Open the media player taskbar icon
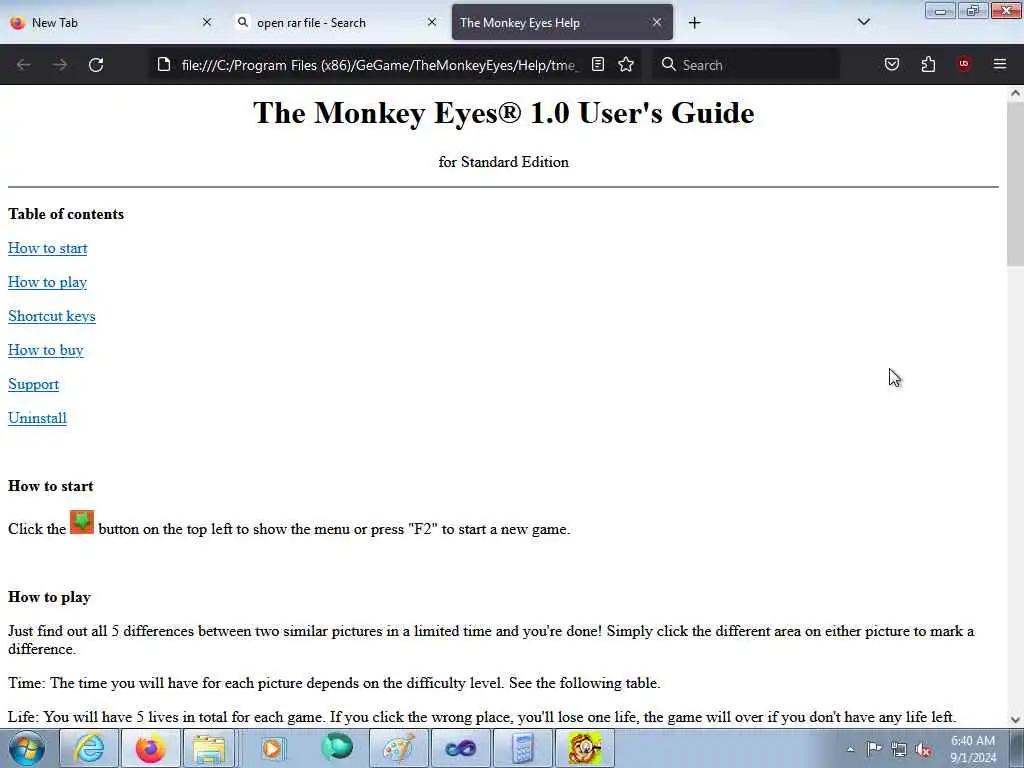Image resolution: width=1024 pixels, height=768 pixels. 272,748
